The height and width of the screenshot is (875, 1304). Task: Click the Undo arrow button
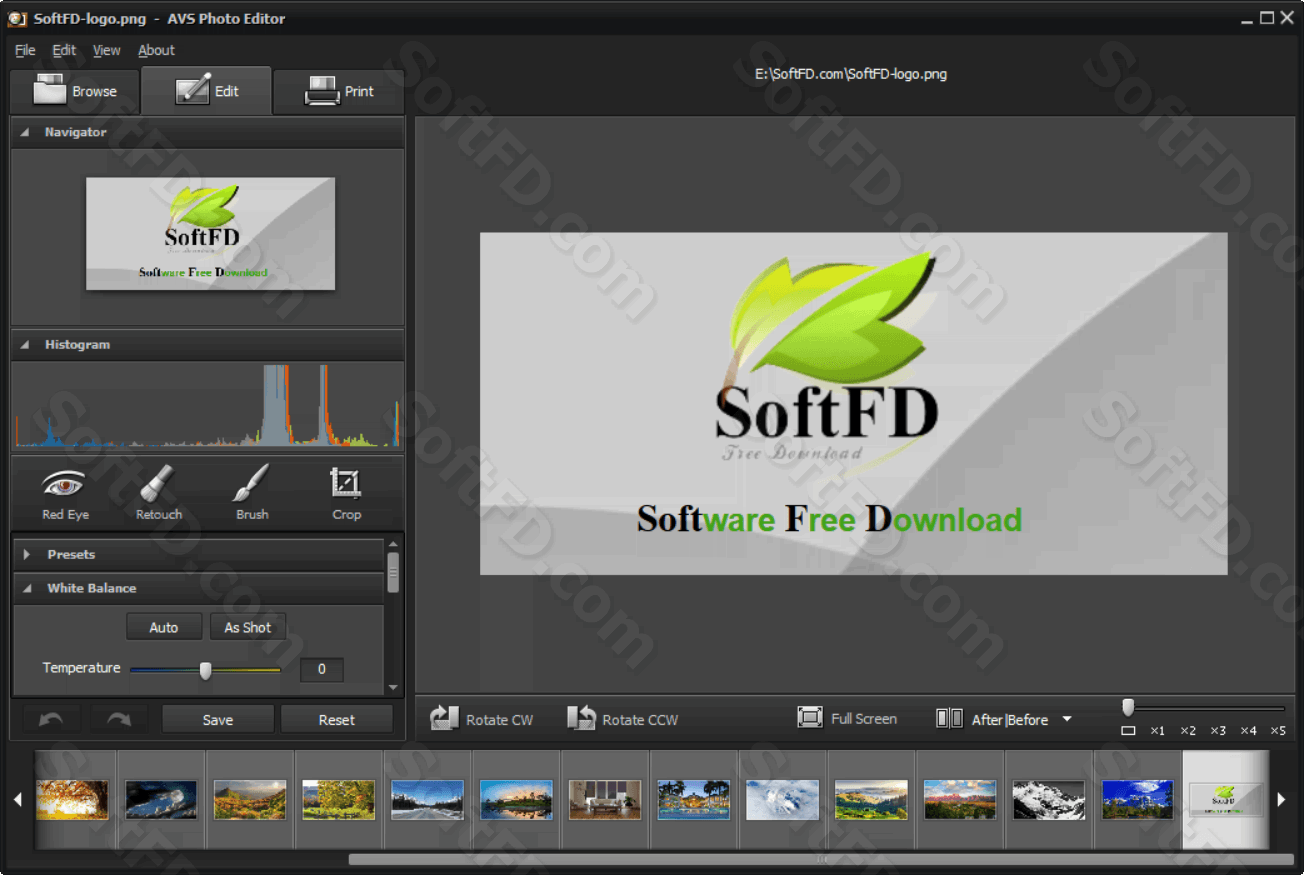click(x=51, y=719)
